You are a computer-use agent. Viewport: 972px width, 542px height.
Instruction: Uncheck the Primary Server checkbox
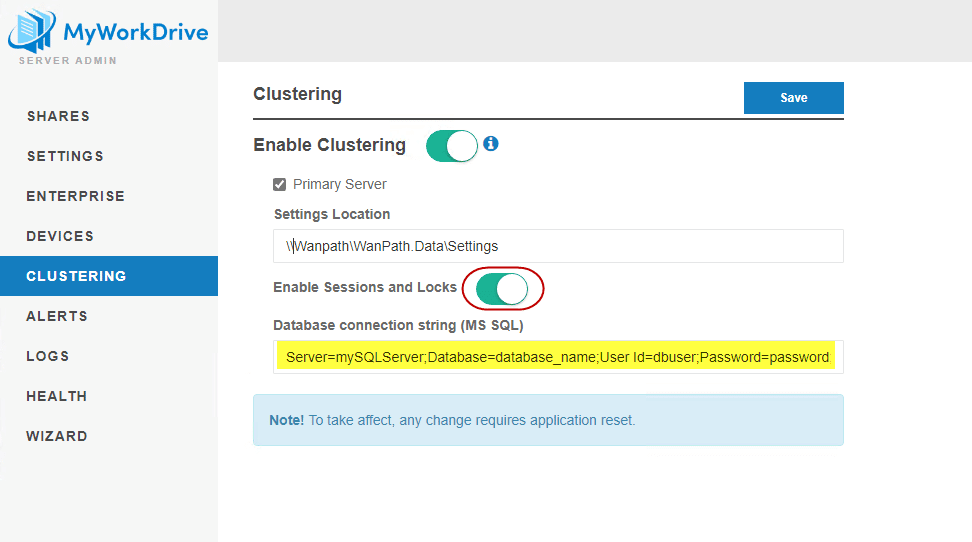(280, 185)
